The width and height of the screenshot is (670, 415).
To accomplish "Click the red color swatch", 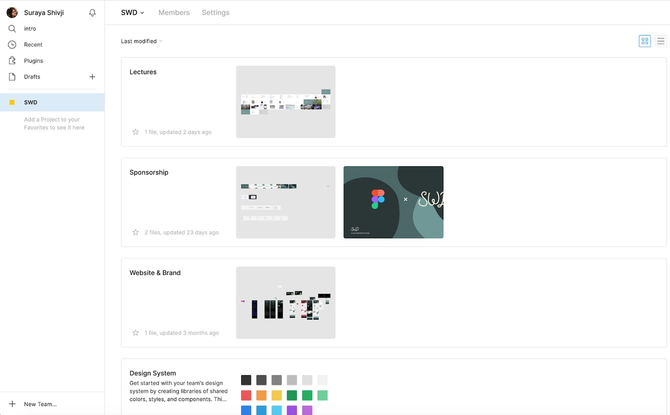I will (x=246, y=395).
